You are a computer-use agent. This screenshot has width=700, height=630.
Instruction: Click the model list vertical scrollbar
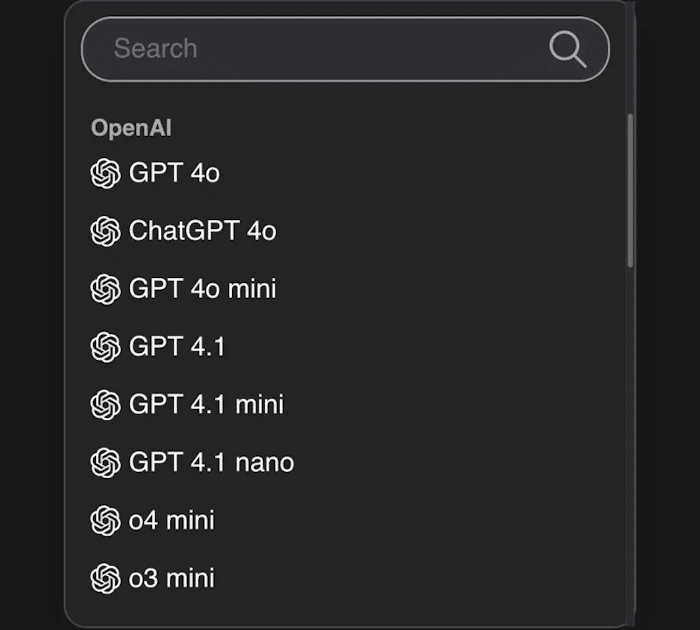tap(630, 190)
